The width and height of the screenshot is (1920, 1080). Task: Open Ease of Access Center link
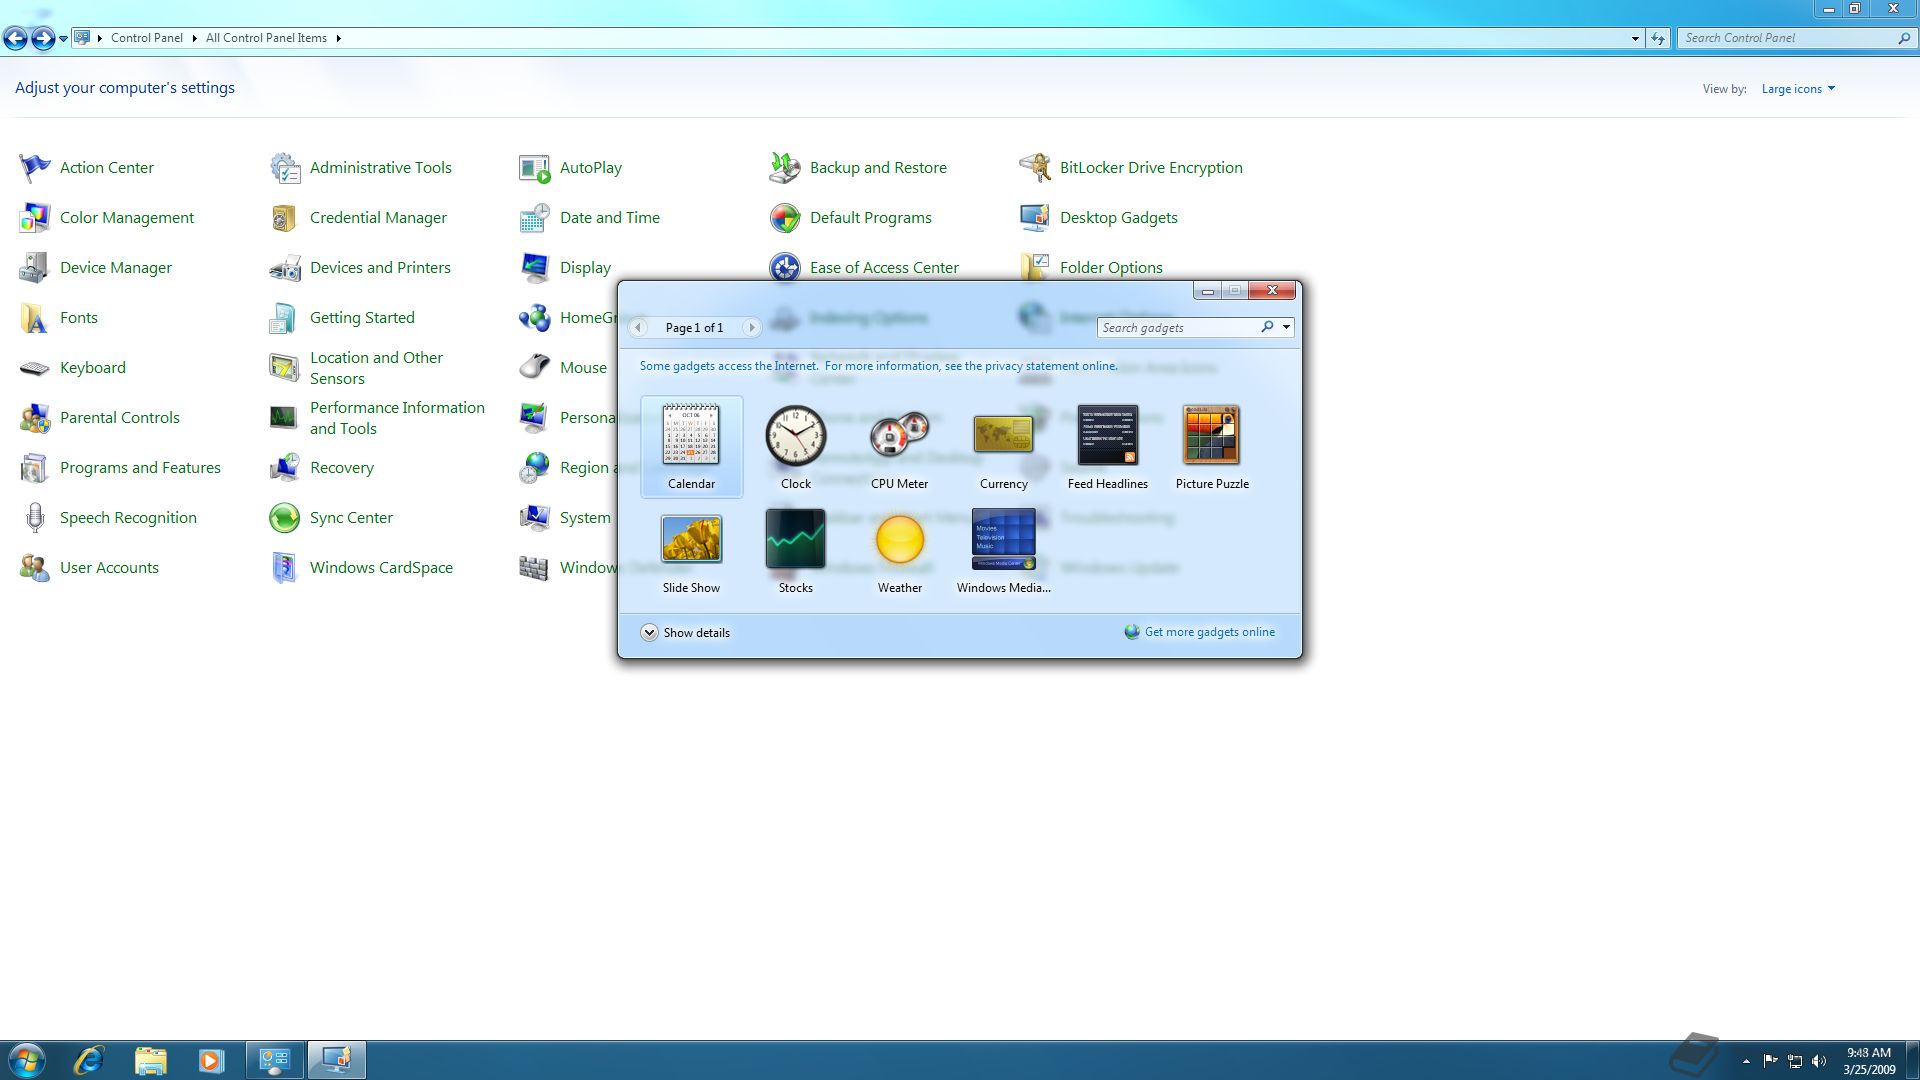884,268
